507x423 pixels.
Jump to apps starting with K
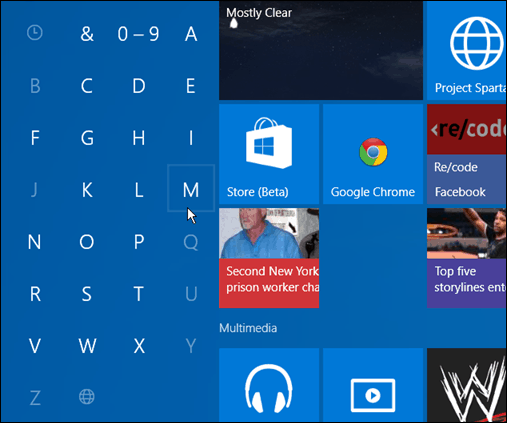point(87,190)
